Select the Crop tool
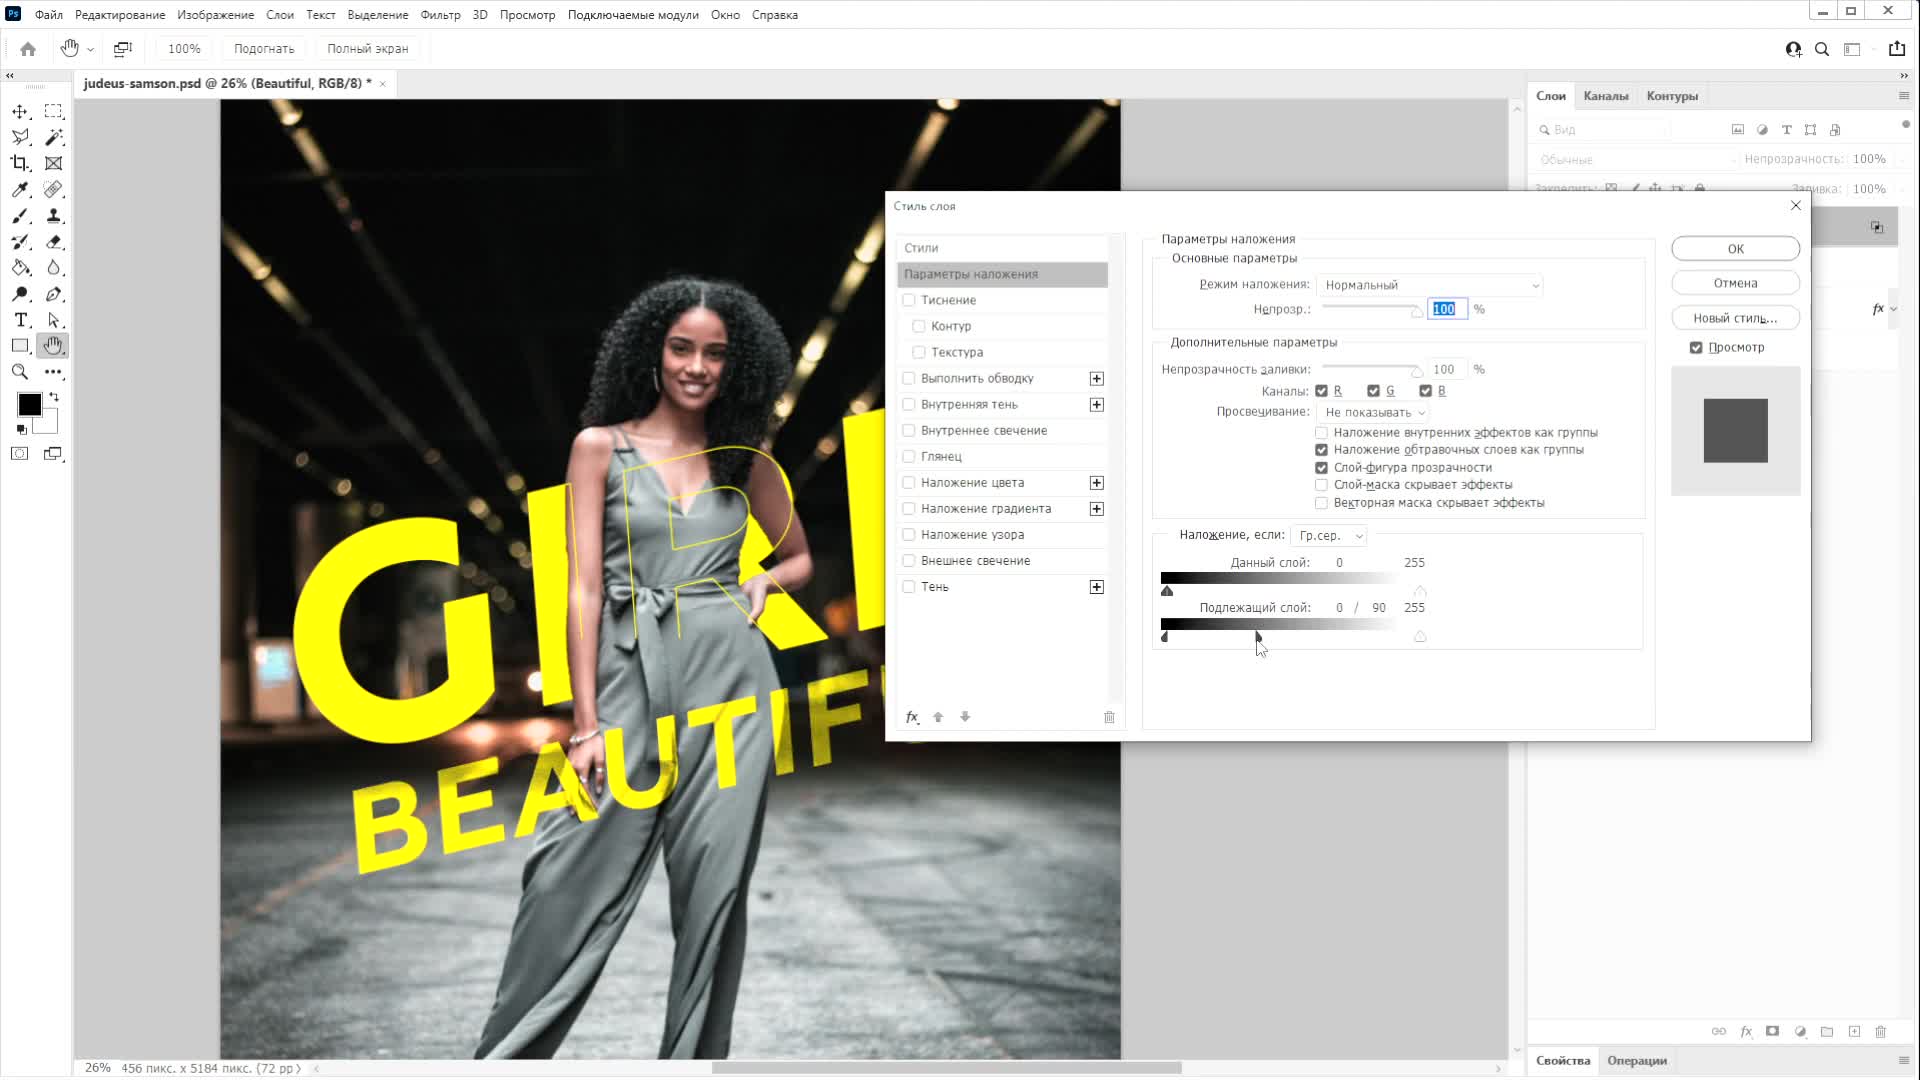This screenshot has height=1080, width=1920. [20, 163]
